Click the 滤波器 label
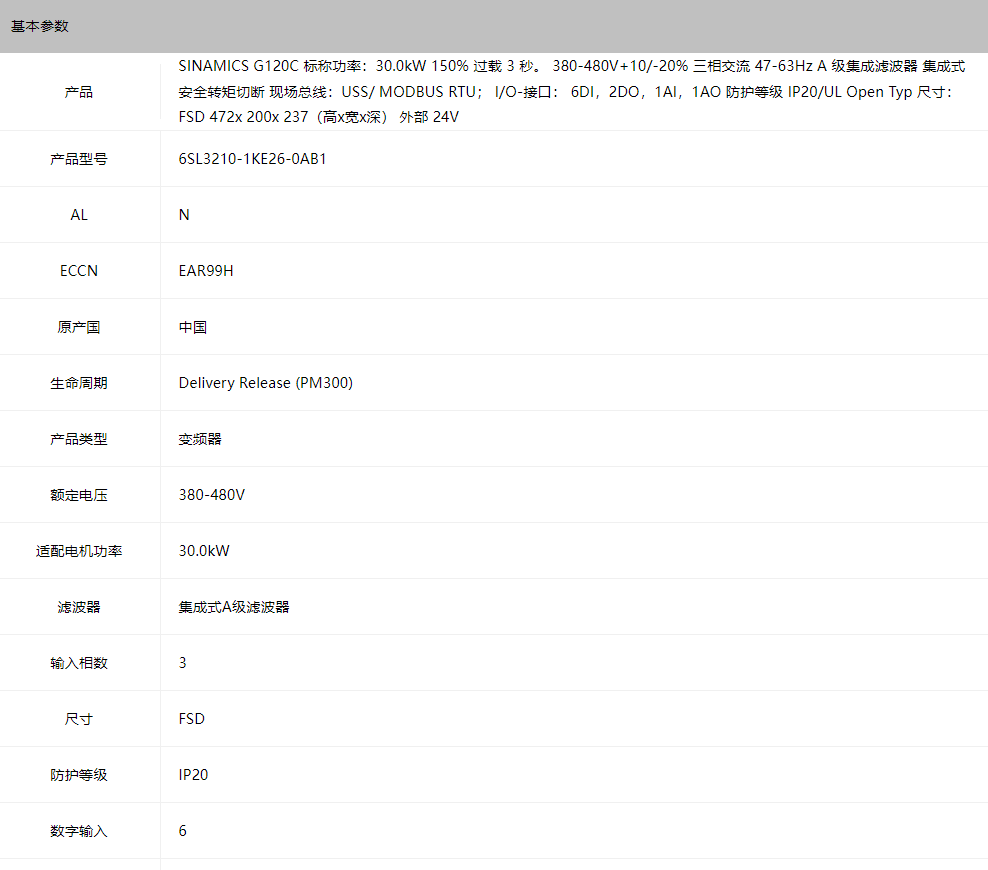 (x=79, y=607)
